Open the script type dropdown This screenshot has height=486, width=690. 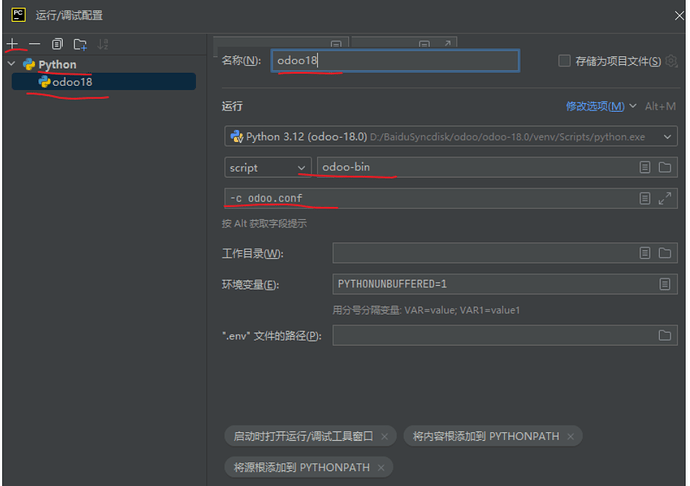tap(268, 167)
